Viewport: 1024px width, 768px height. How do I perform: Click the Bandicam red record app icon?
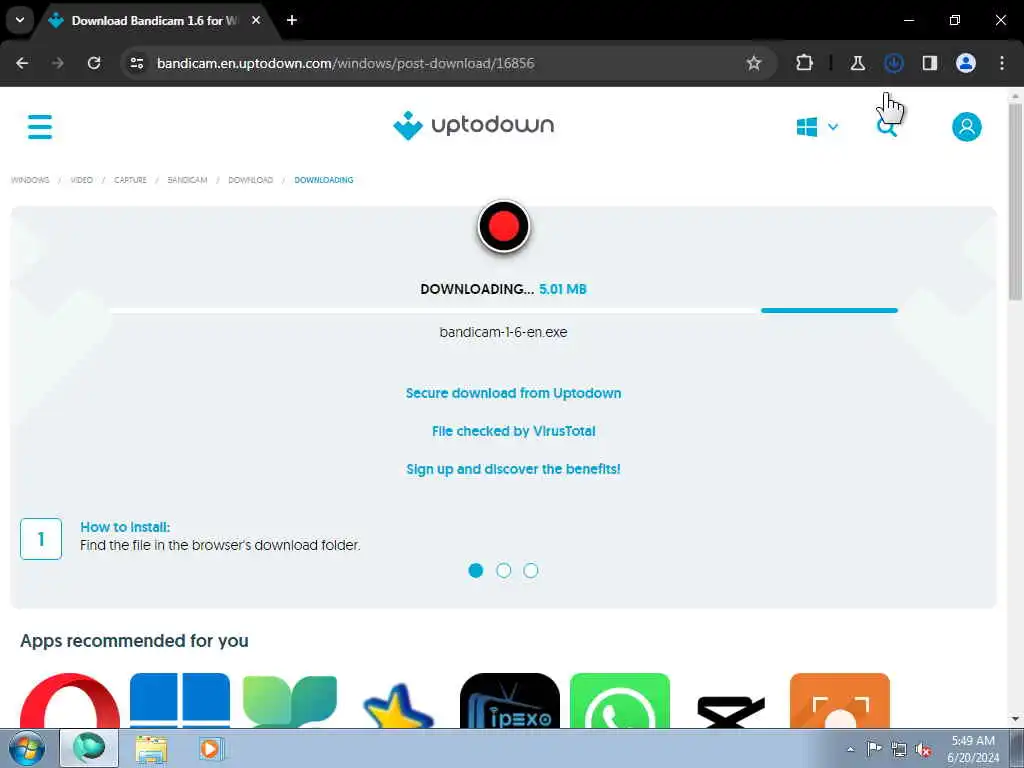pyautogui.click(x=504, y=227)
